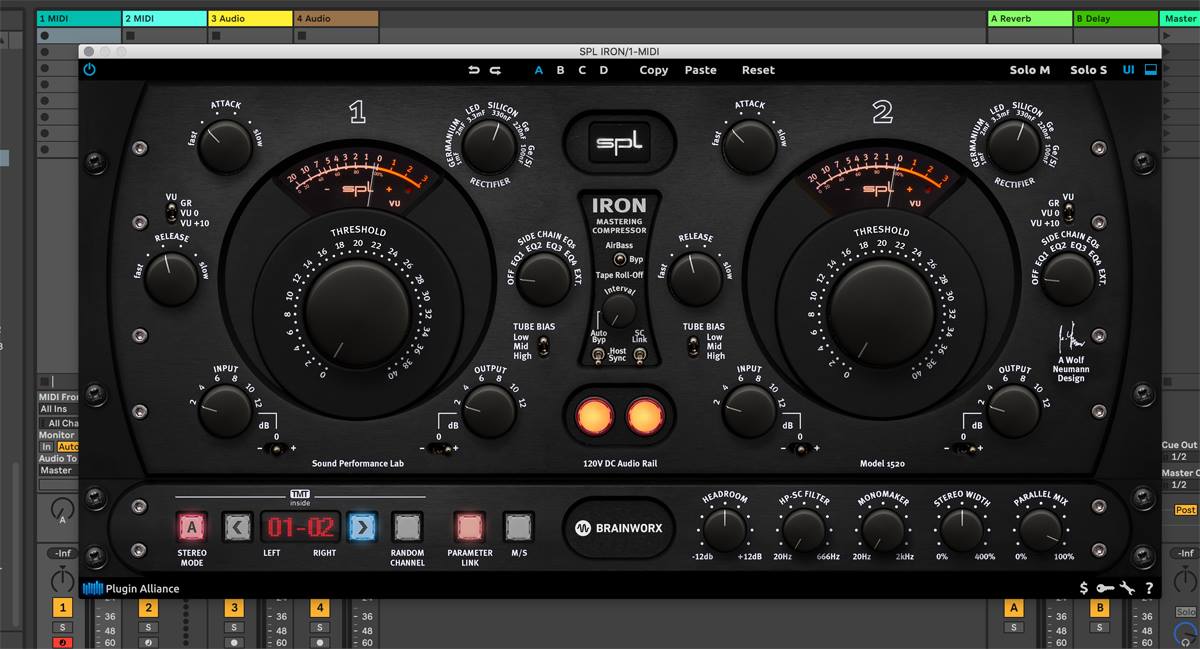Flip channel 2 VU mode switch
The height and width of the screenshot is (649, 1200).
tap(1067, 212)
